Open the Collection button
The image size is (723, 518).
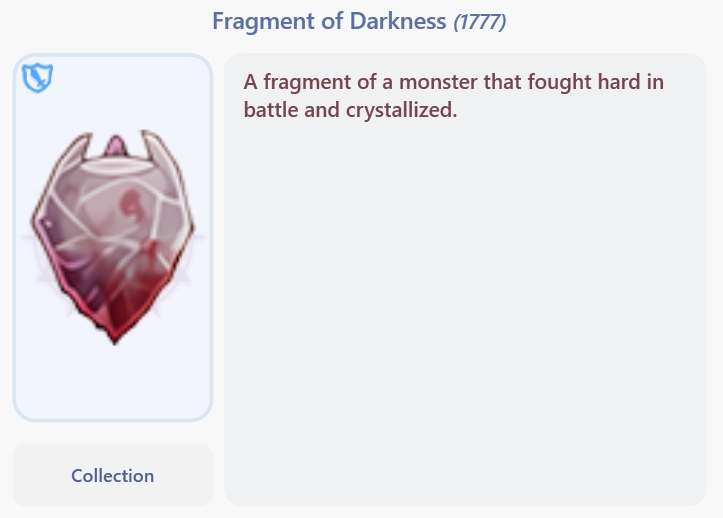click(x=113, y=475)
